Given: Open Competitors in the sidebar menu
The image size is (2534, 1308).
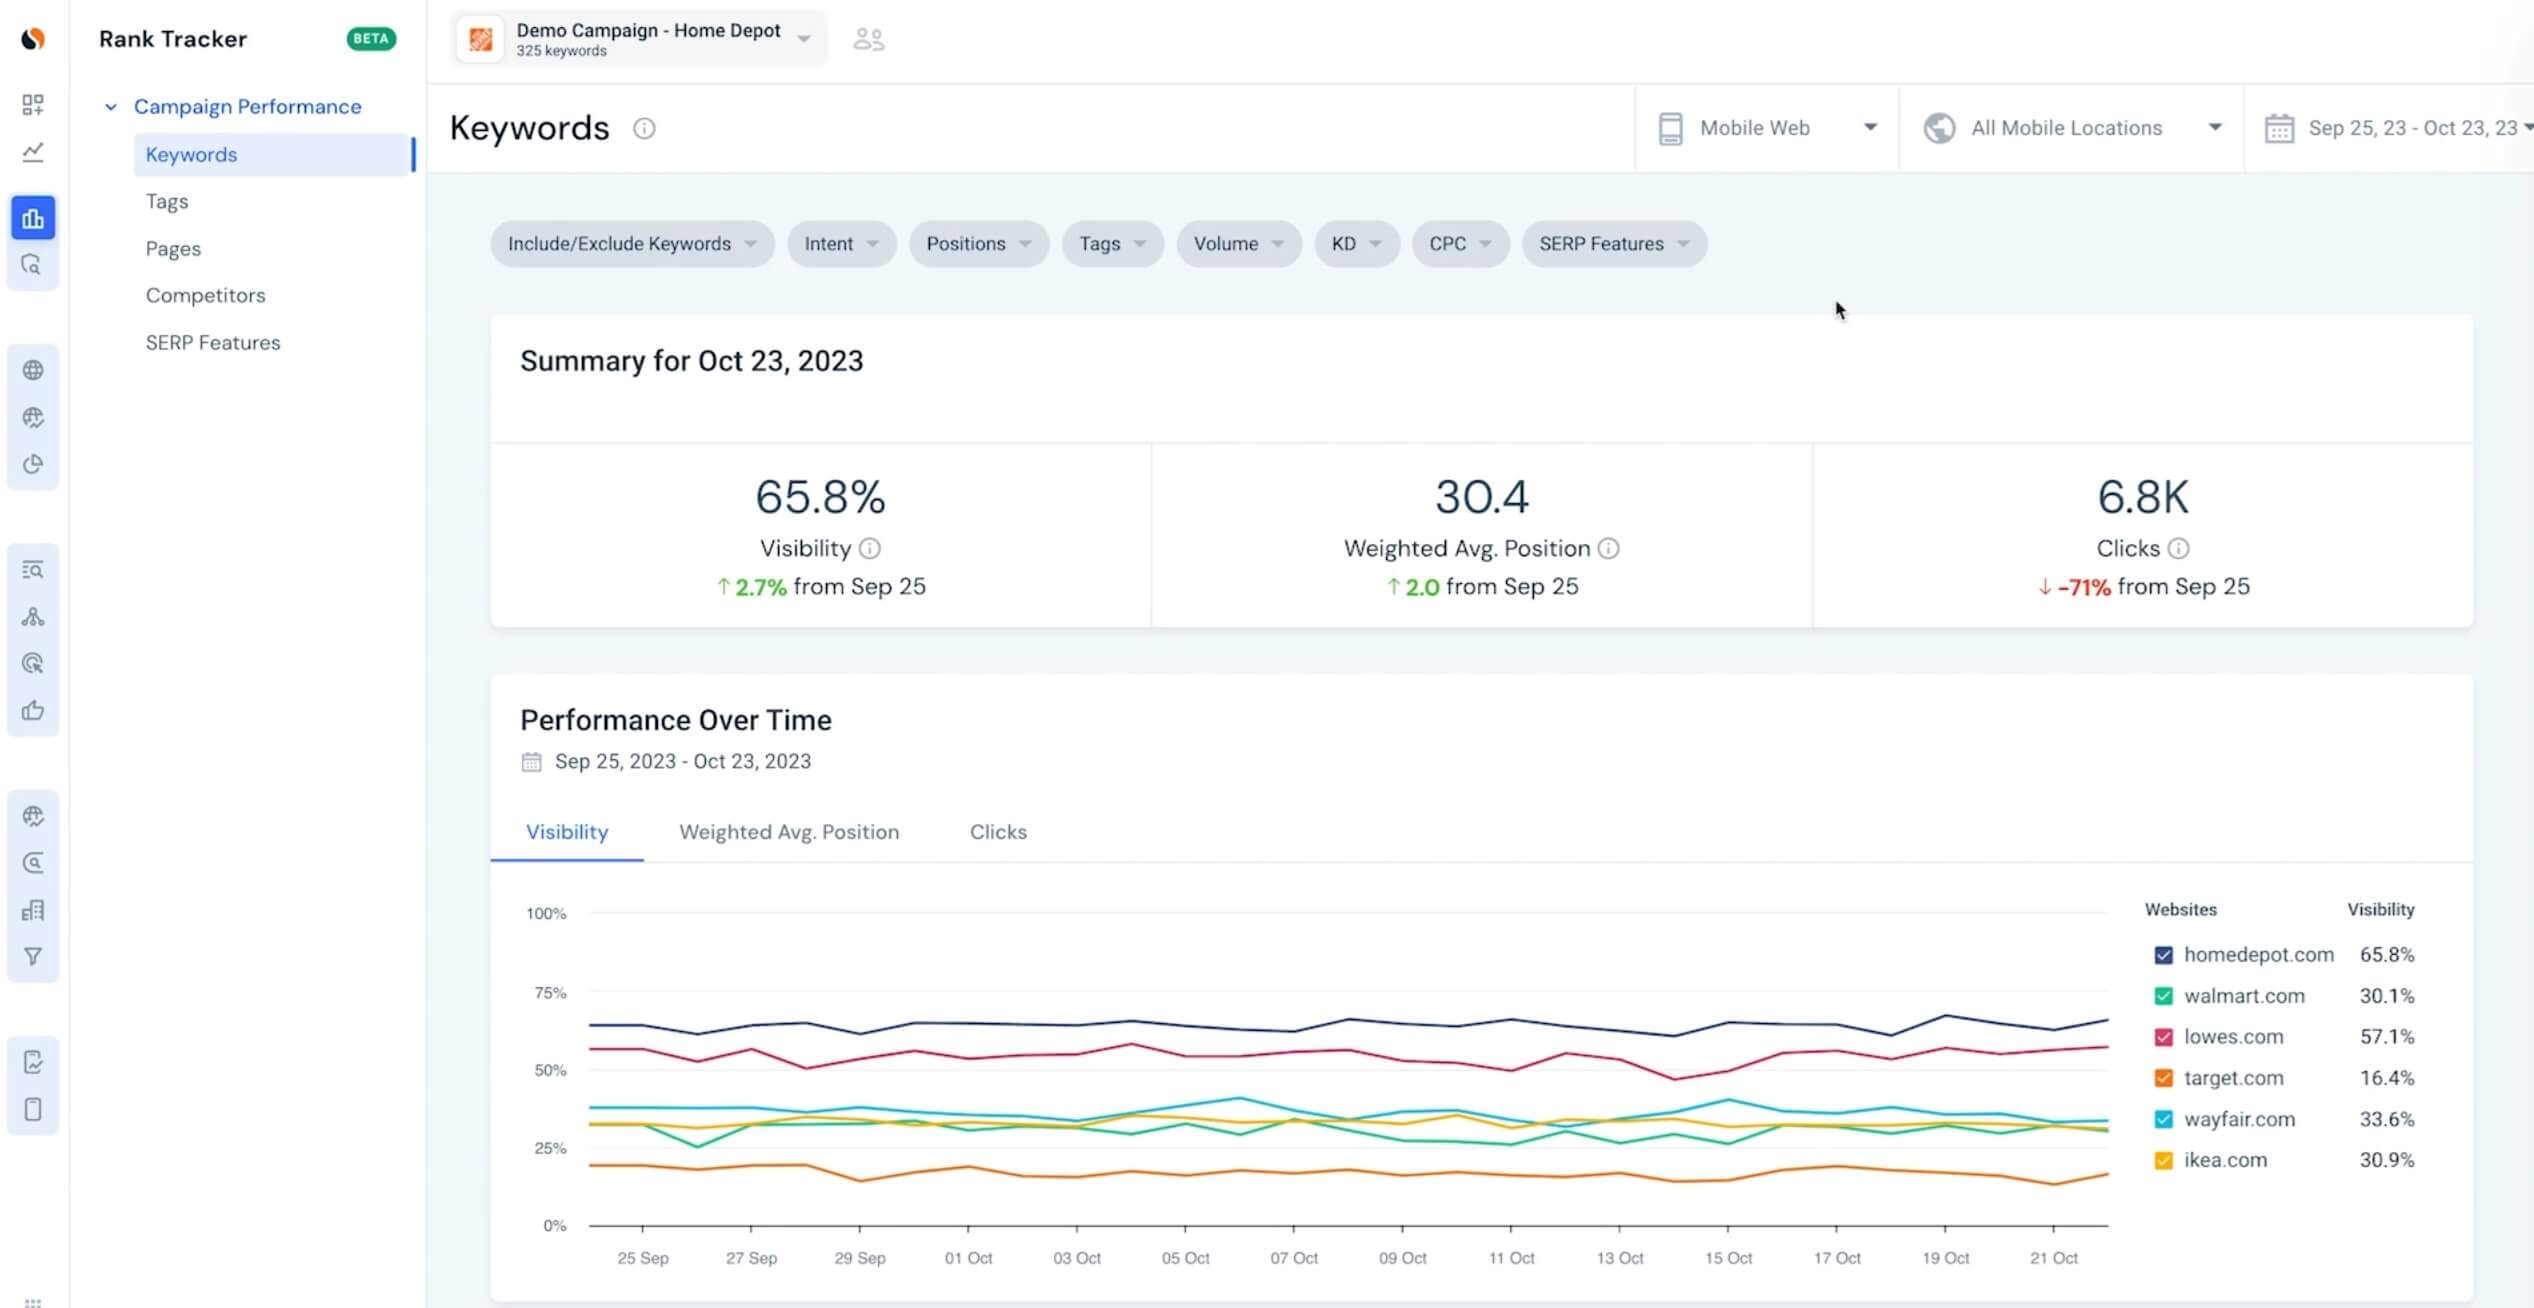Looking at the screenshot, I should [x=205, y=296].
